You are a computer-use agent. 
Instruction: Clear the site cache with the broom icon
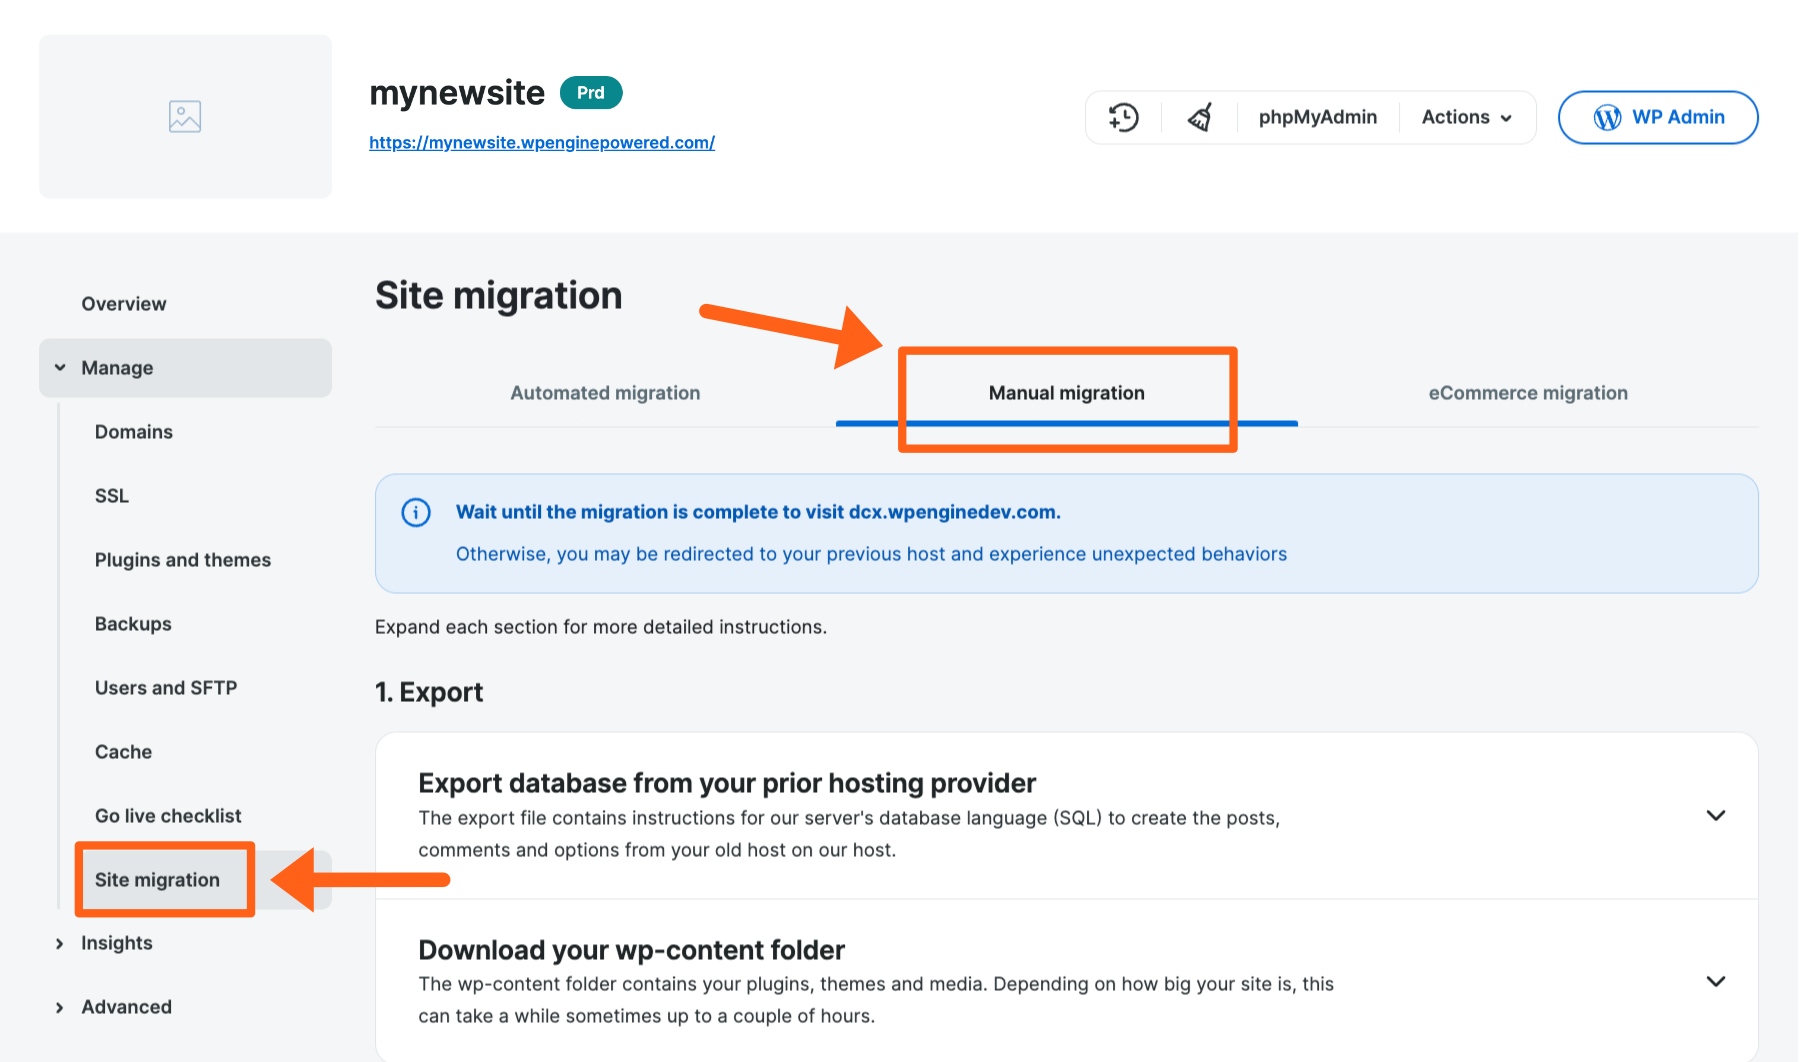(x=1200, y=117)
